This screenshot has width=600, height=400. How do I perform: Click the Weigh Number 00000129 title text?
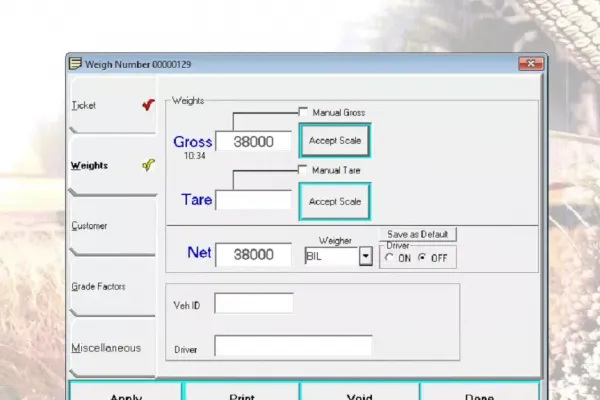(x=138, y=64)
